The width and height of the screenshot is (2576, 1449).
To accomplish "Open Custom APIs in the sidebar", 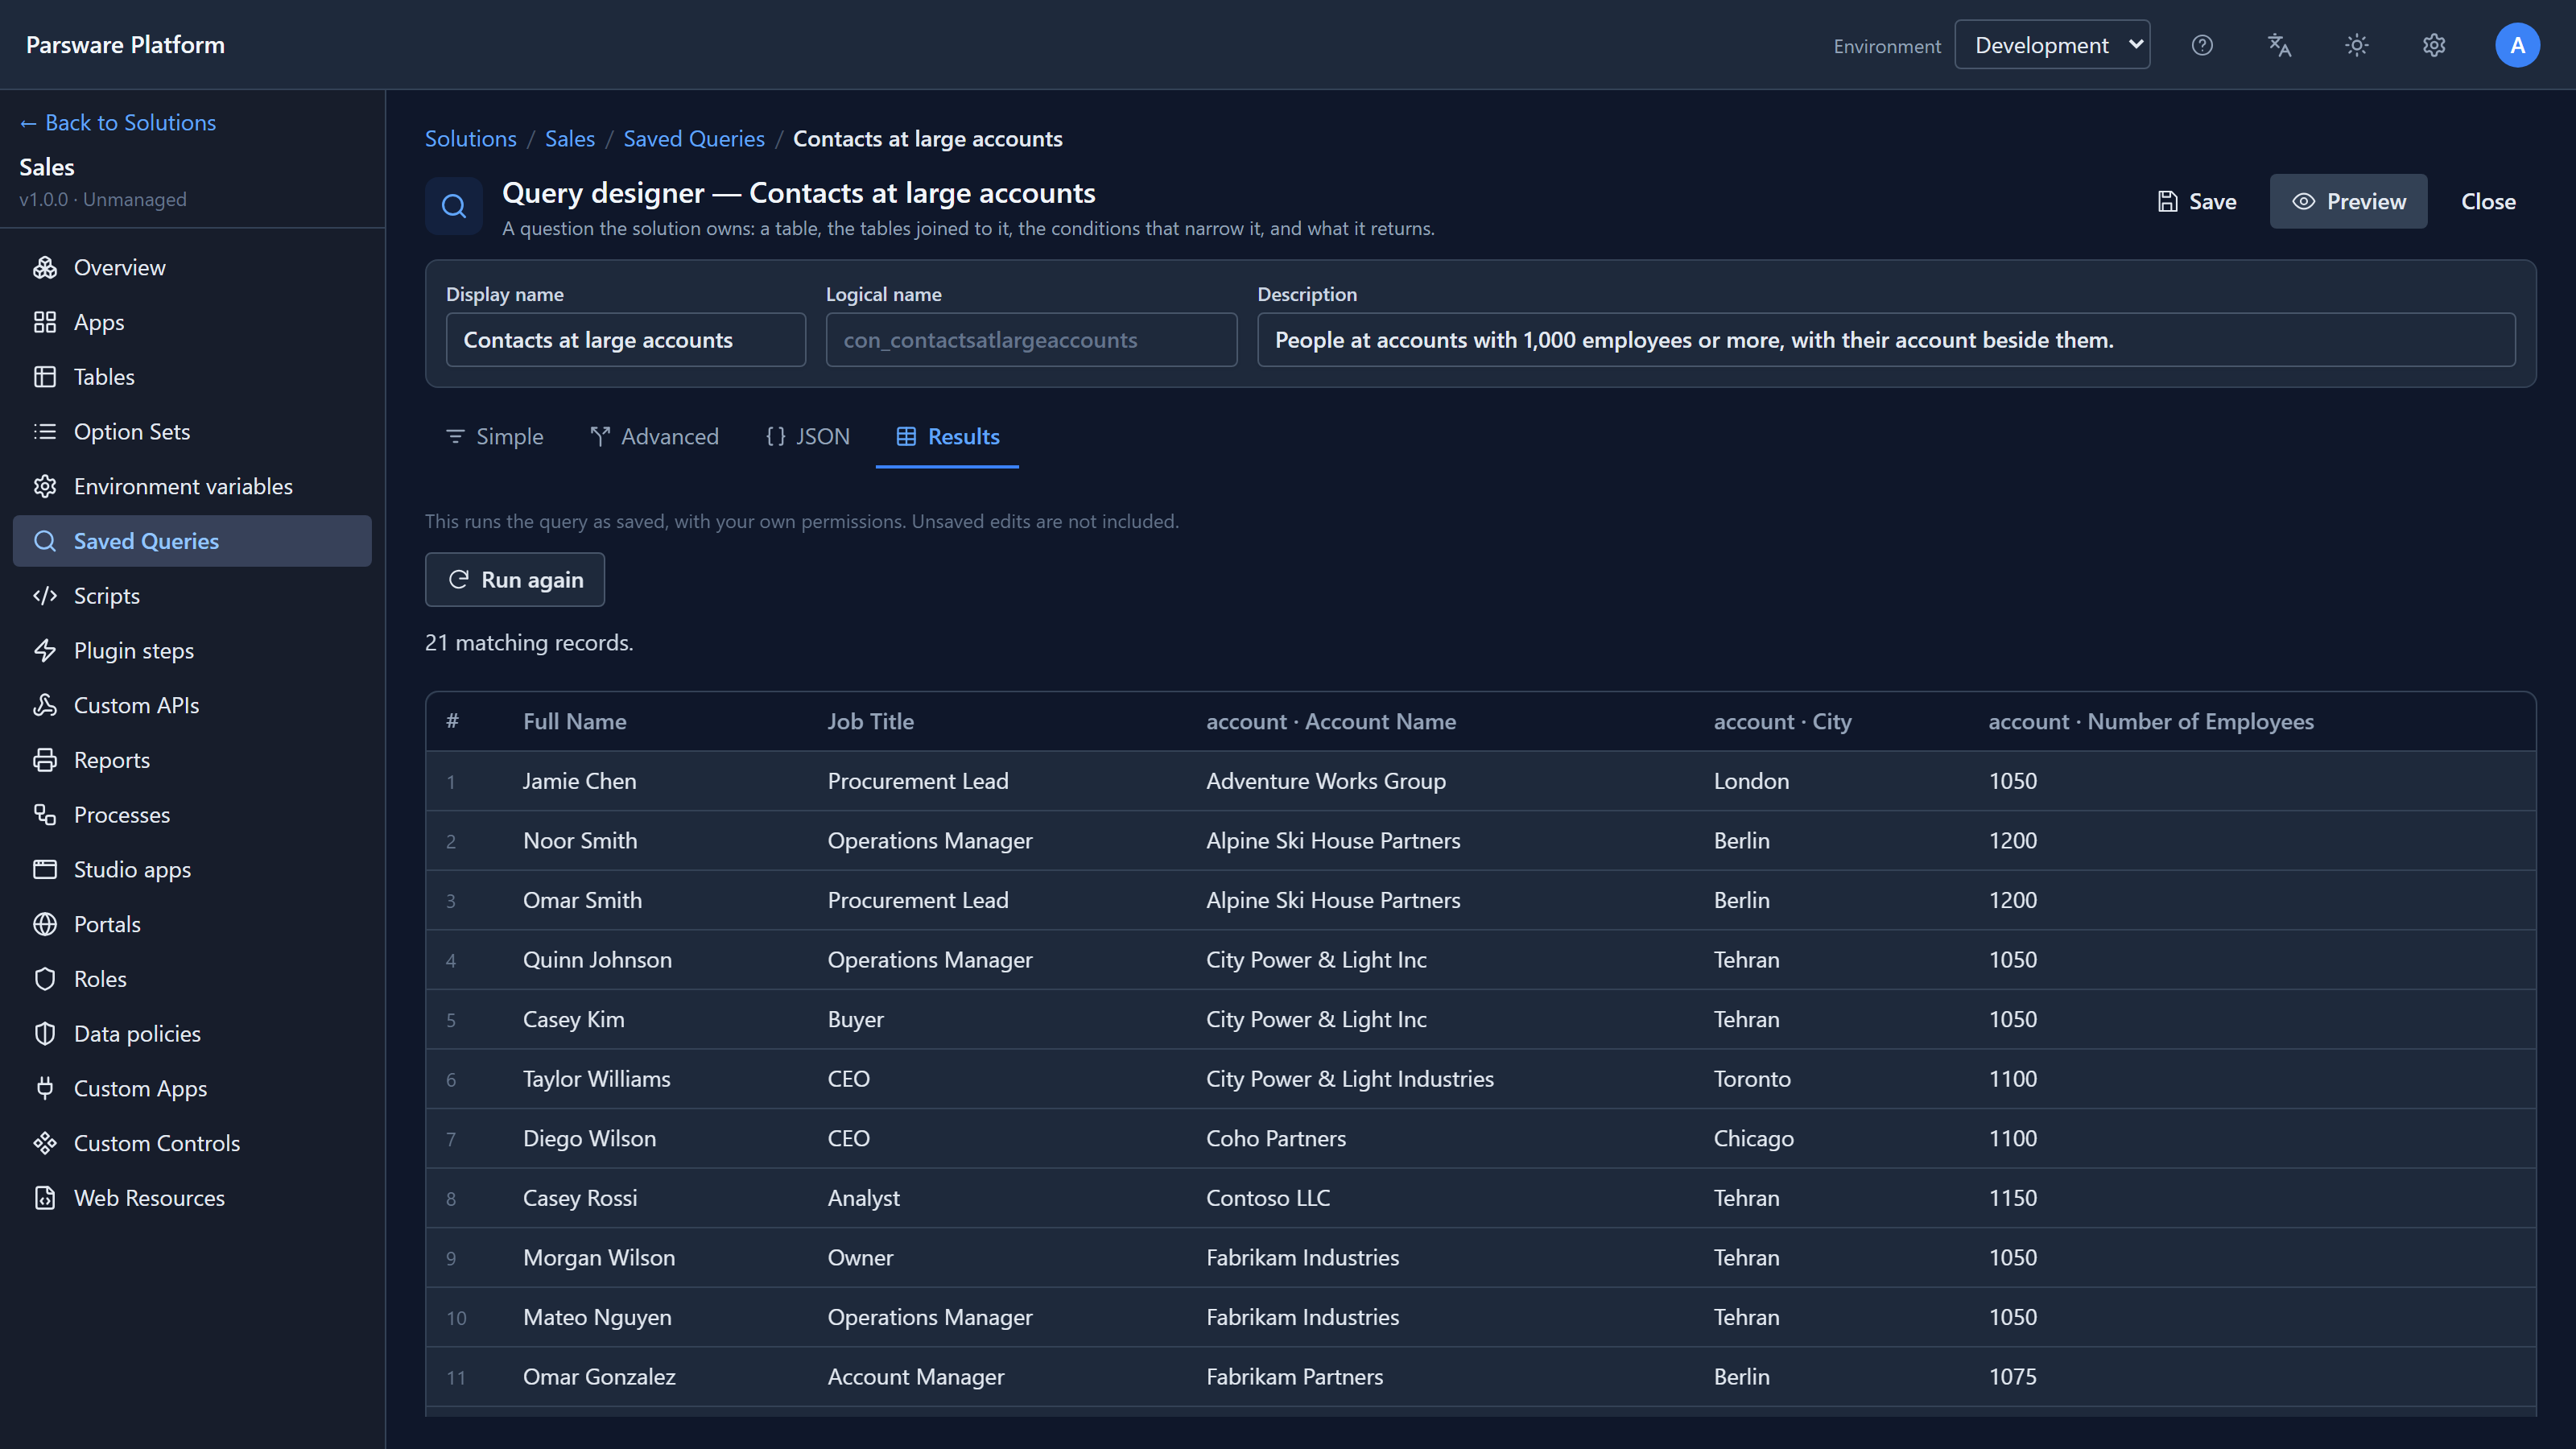I will [192, 705].
